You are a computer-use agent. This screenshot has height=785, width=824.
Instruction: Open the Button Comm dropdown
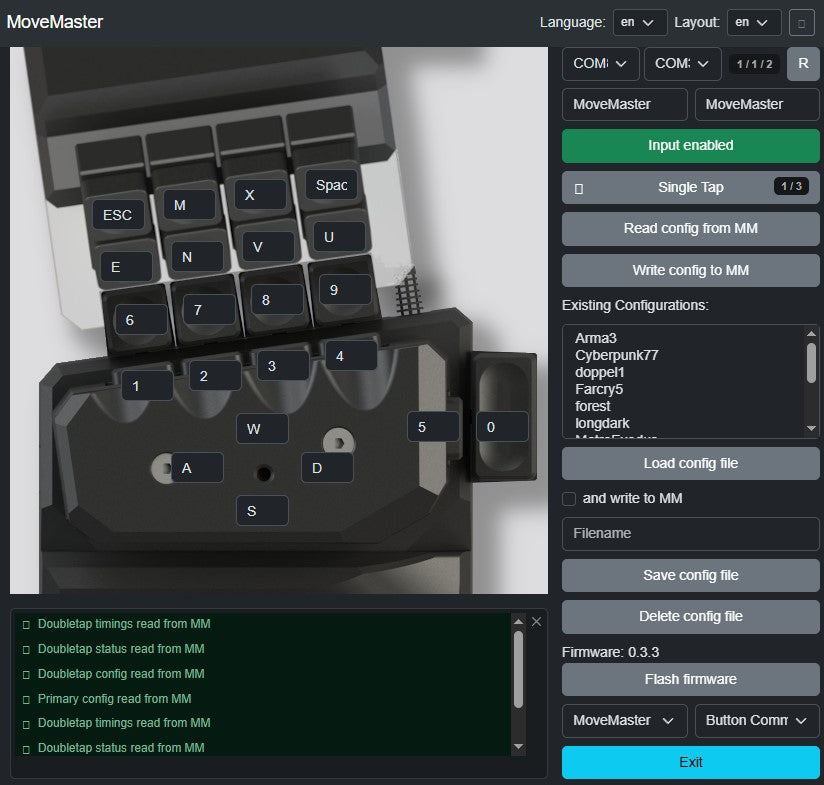[x=757, y=720]
